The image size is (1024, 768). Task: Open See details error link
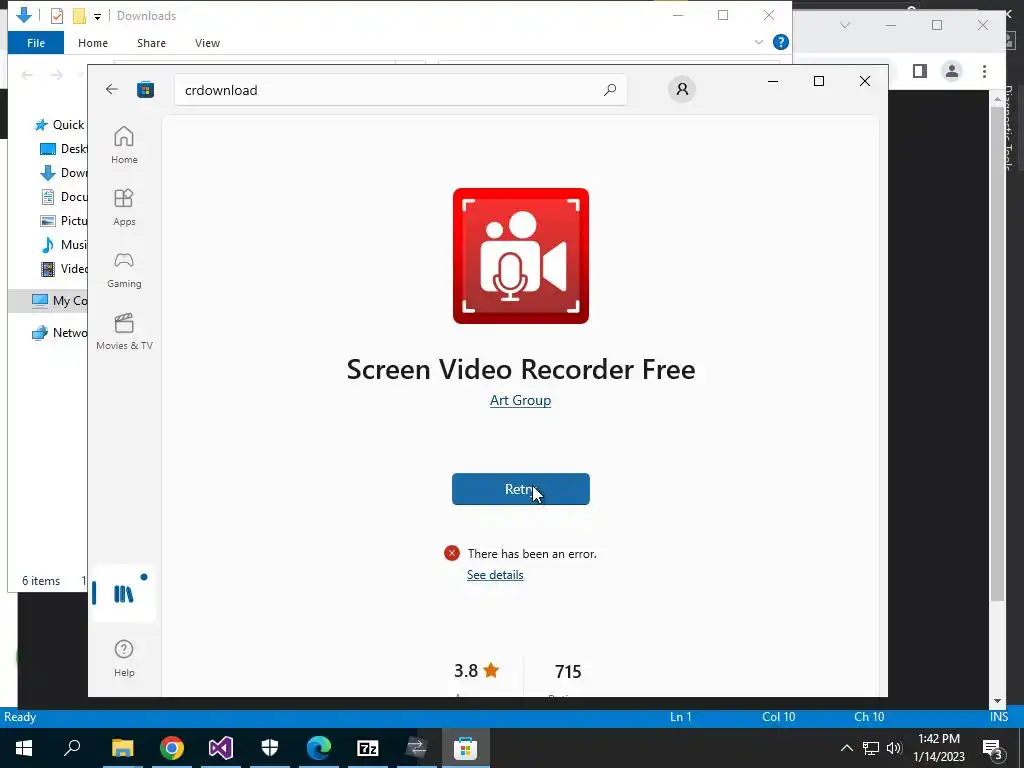(x=495, y=575)
